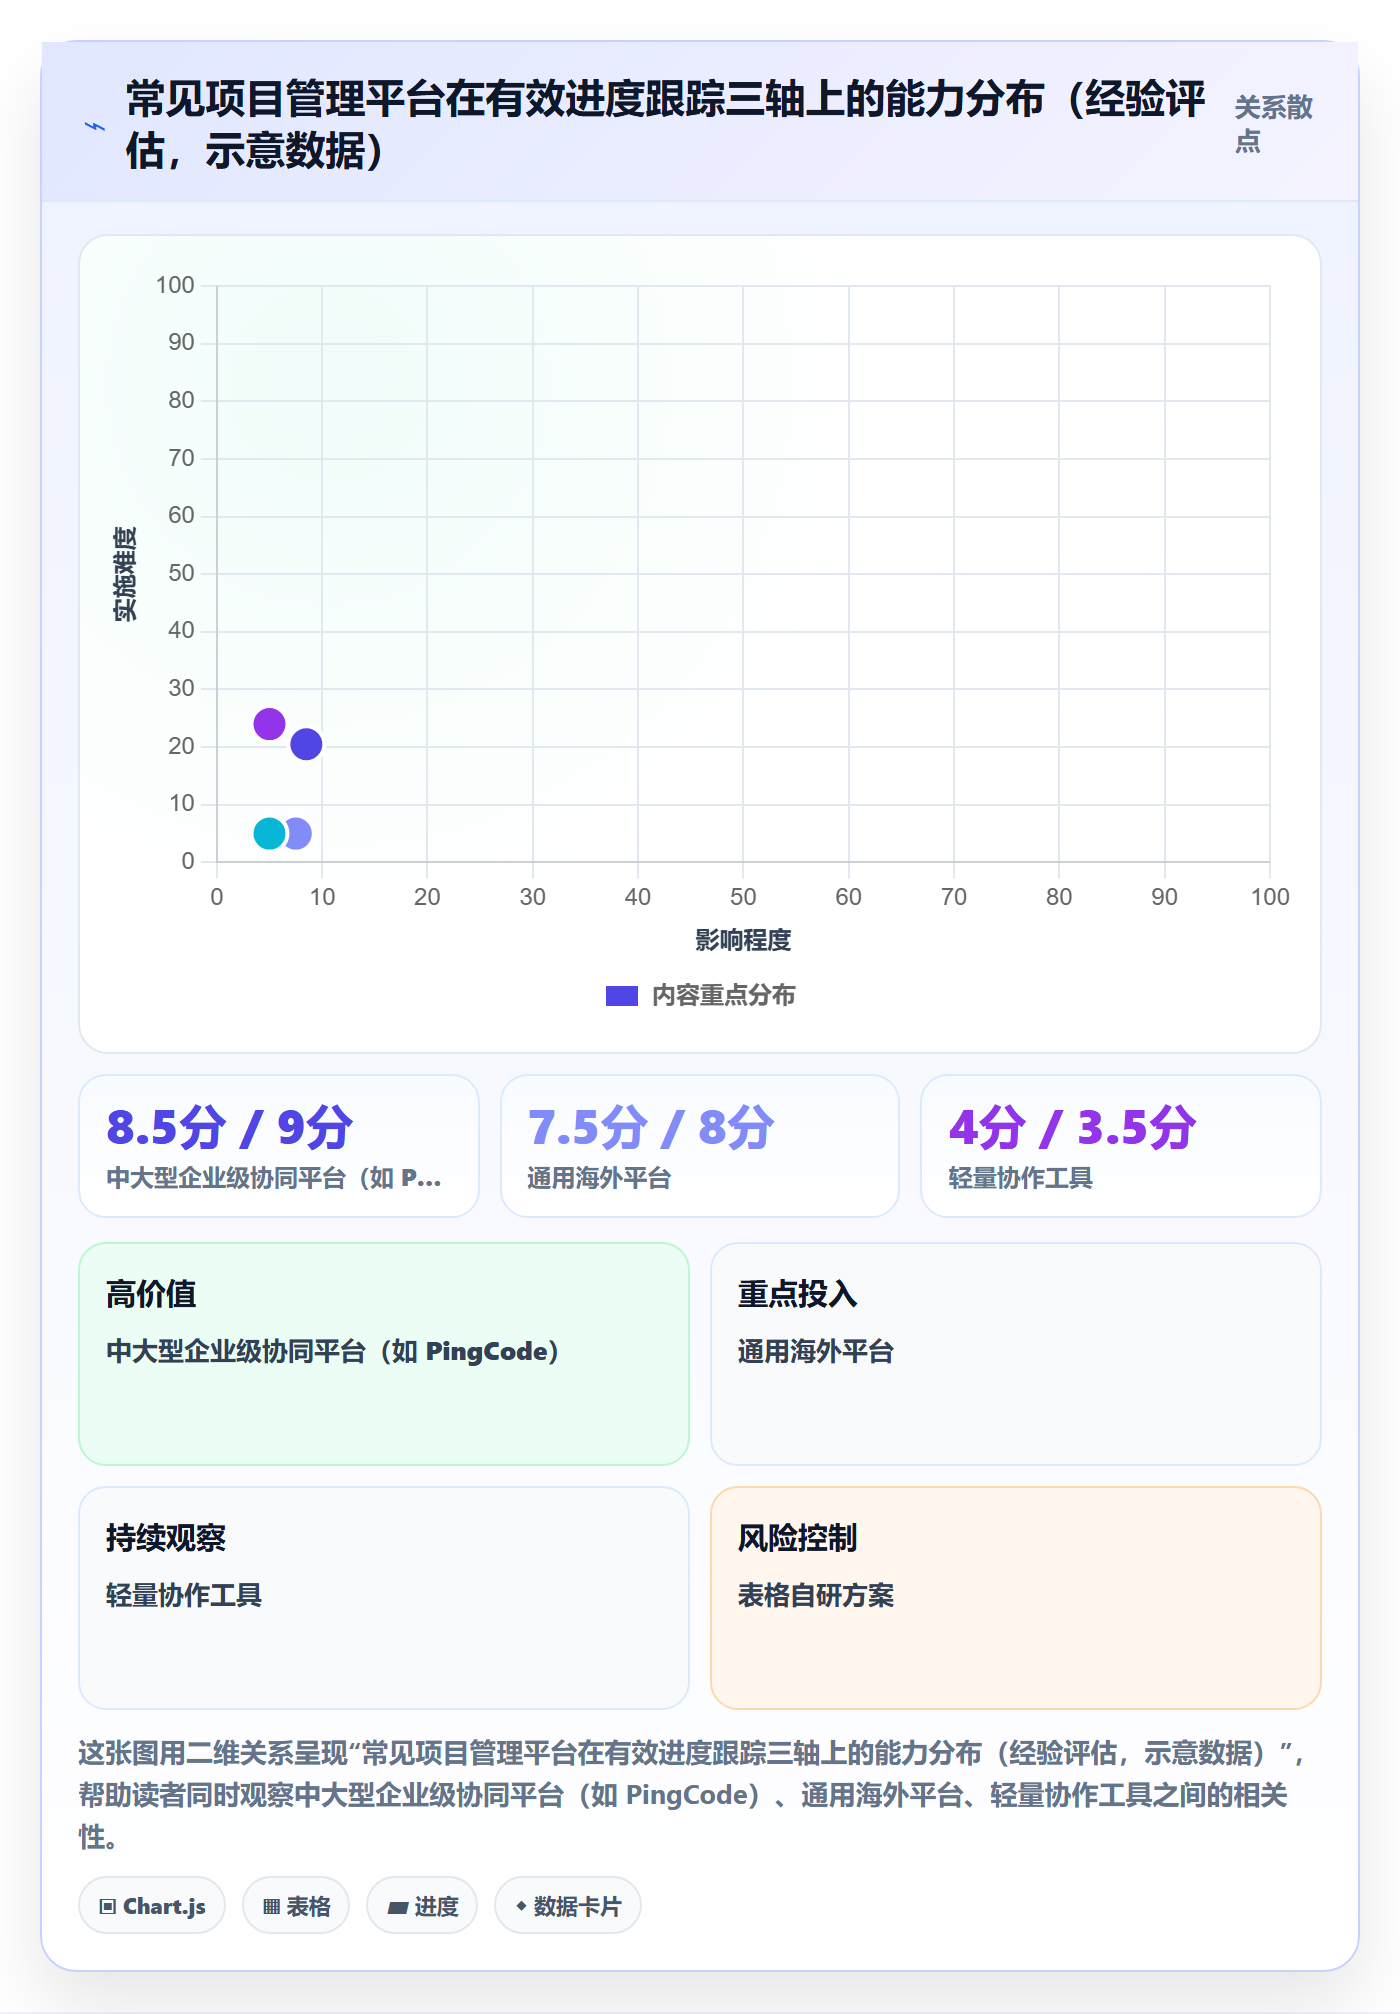Image resolution: width=1400 pixels, height=2014 pixels.
Task: Toggle the 内容重点分布 legend swatch
Action: pos(621,996)
